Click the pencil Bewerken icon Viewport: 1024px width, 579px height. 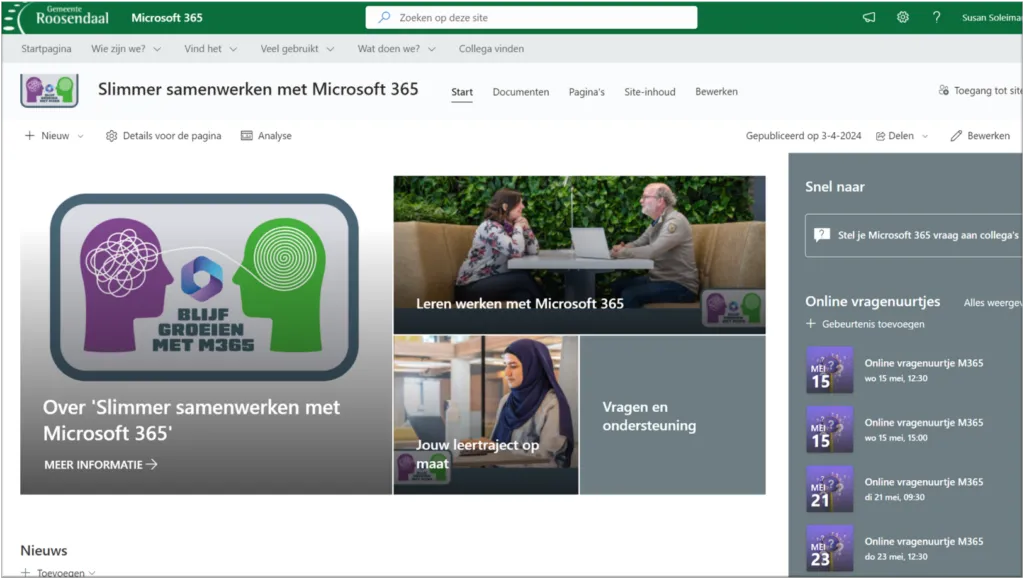(x=956, y=136)
